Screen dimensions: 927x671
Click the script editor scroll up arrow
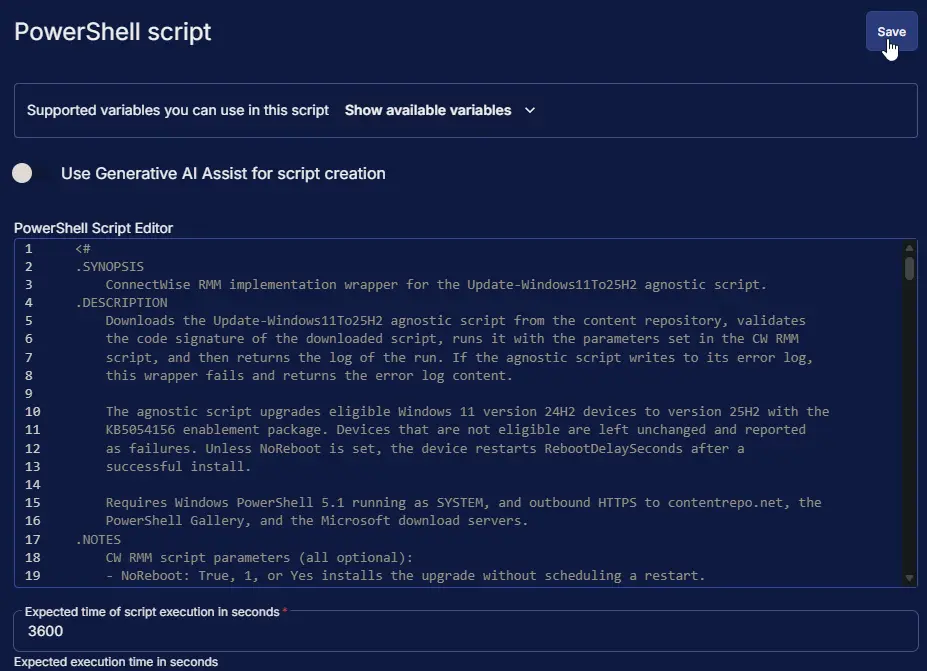(x=909, y=248)
